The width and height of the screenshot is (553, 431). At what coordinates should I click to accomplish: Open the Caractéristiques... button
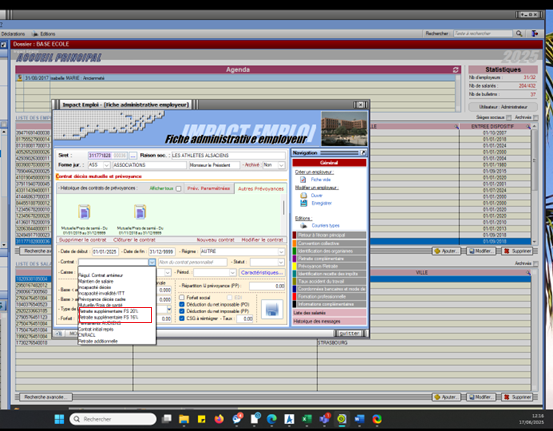click(x=262, y=273)
